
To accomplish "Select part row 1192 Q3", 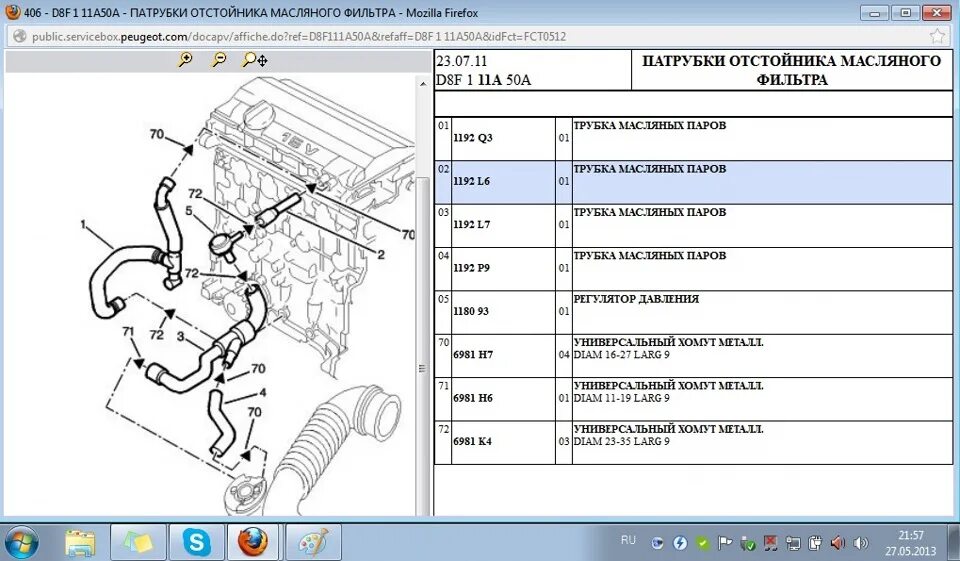I will (x=693, y=138).
